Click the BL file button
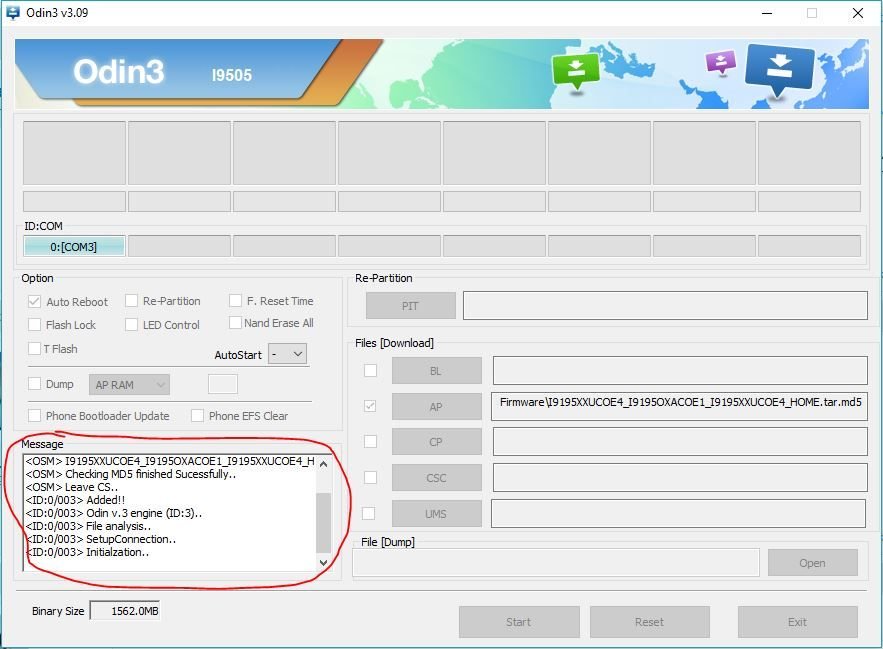This screenshot has width=883, height=649. click(436, 371)
